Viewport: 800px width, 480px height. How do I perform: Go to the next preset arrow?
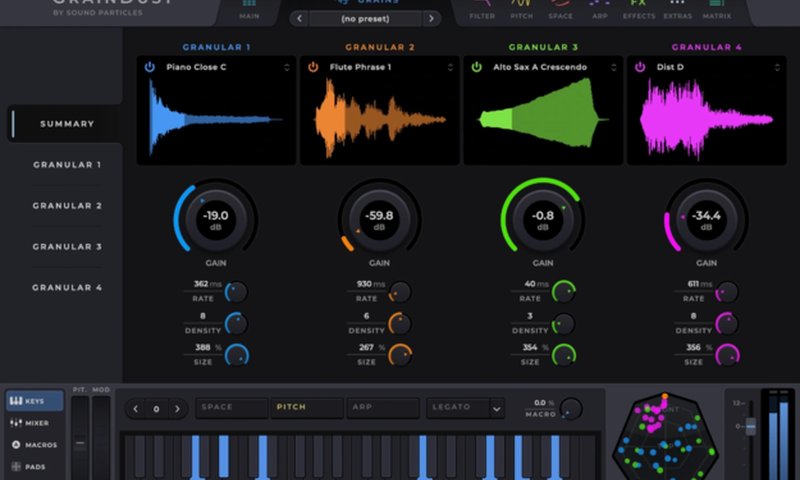pyautogui.click(x=431, y=18)
